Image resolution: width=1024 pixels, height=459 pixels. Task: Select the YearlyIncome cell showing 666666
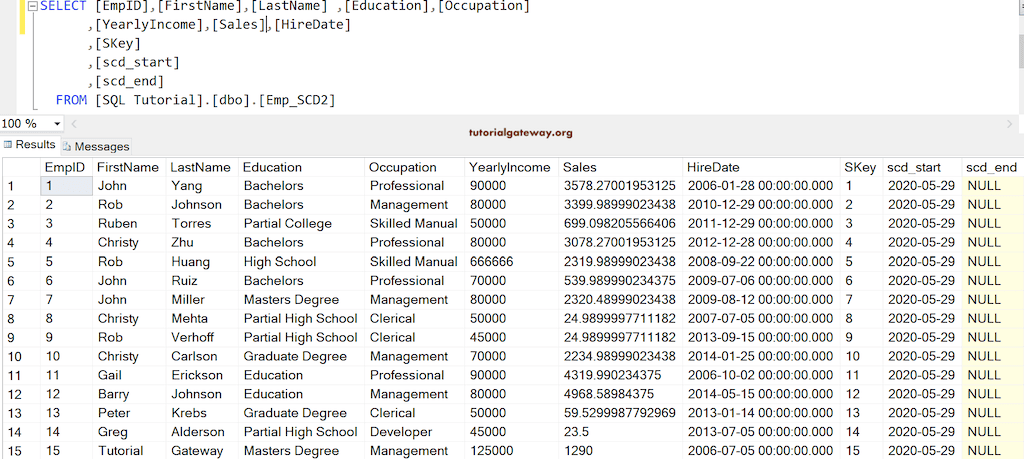[491, 262]
